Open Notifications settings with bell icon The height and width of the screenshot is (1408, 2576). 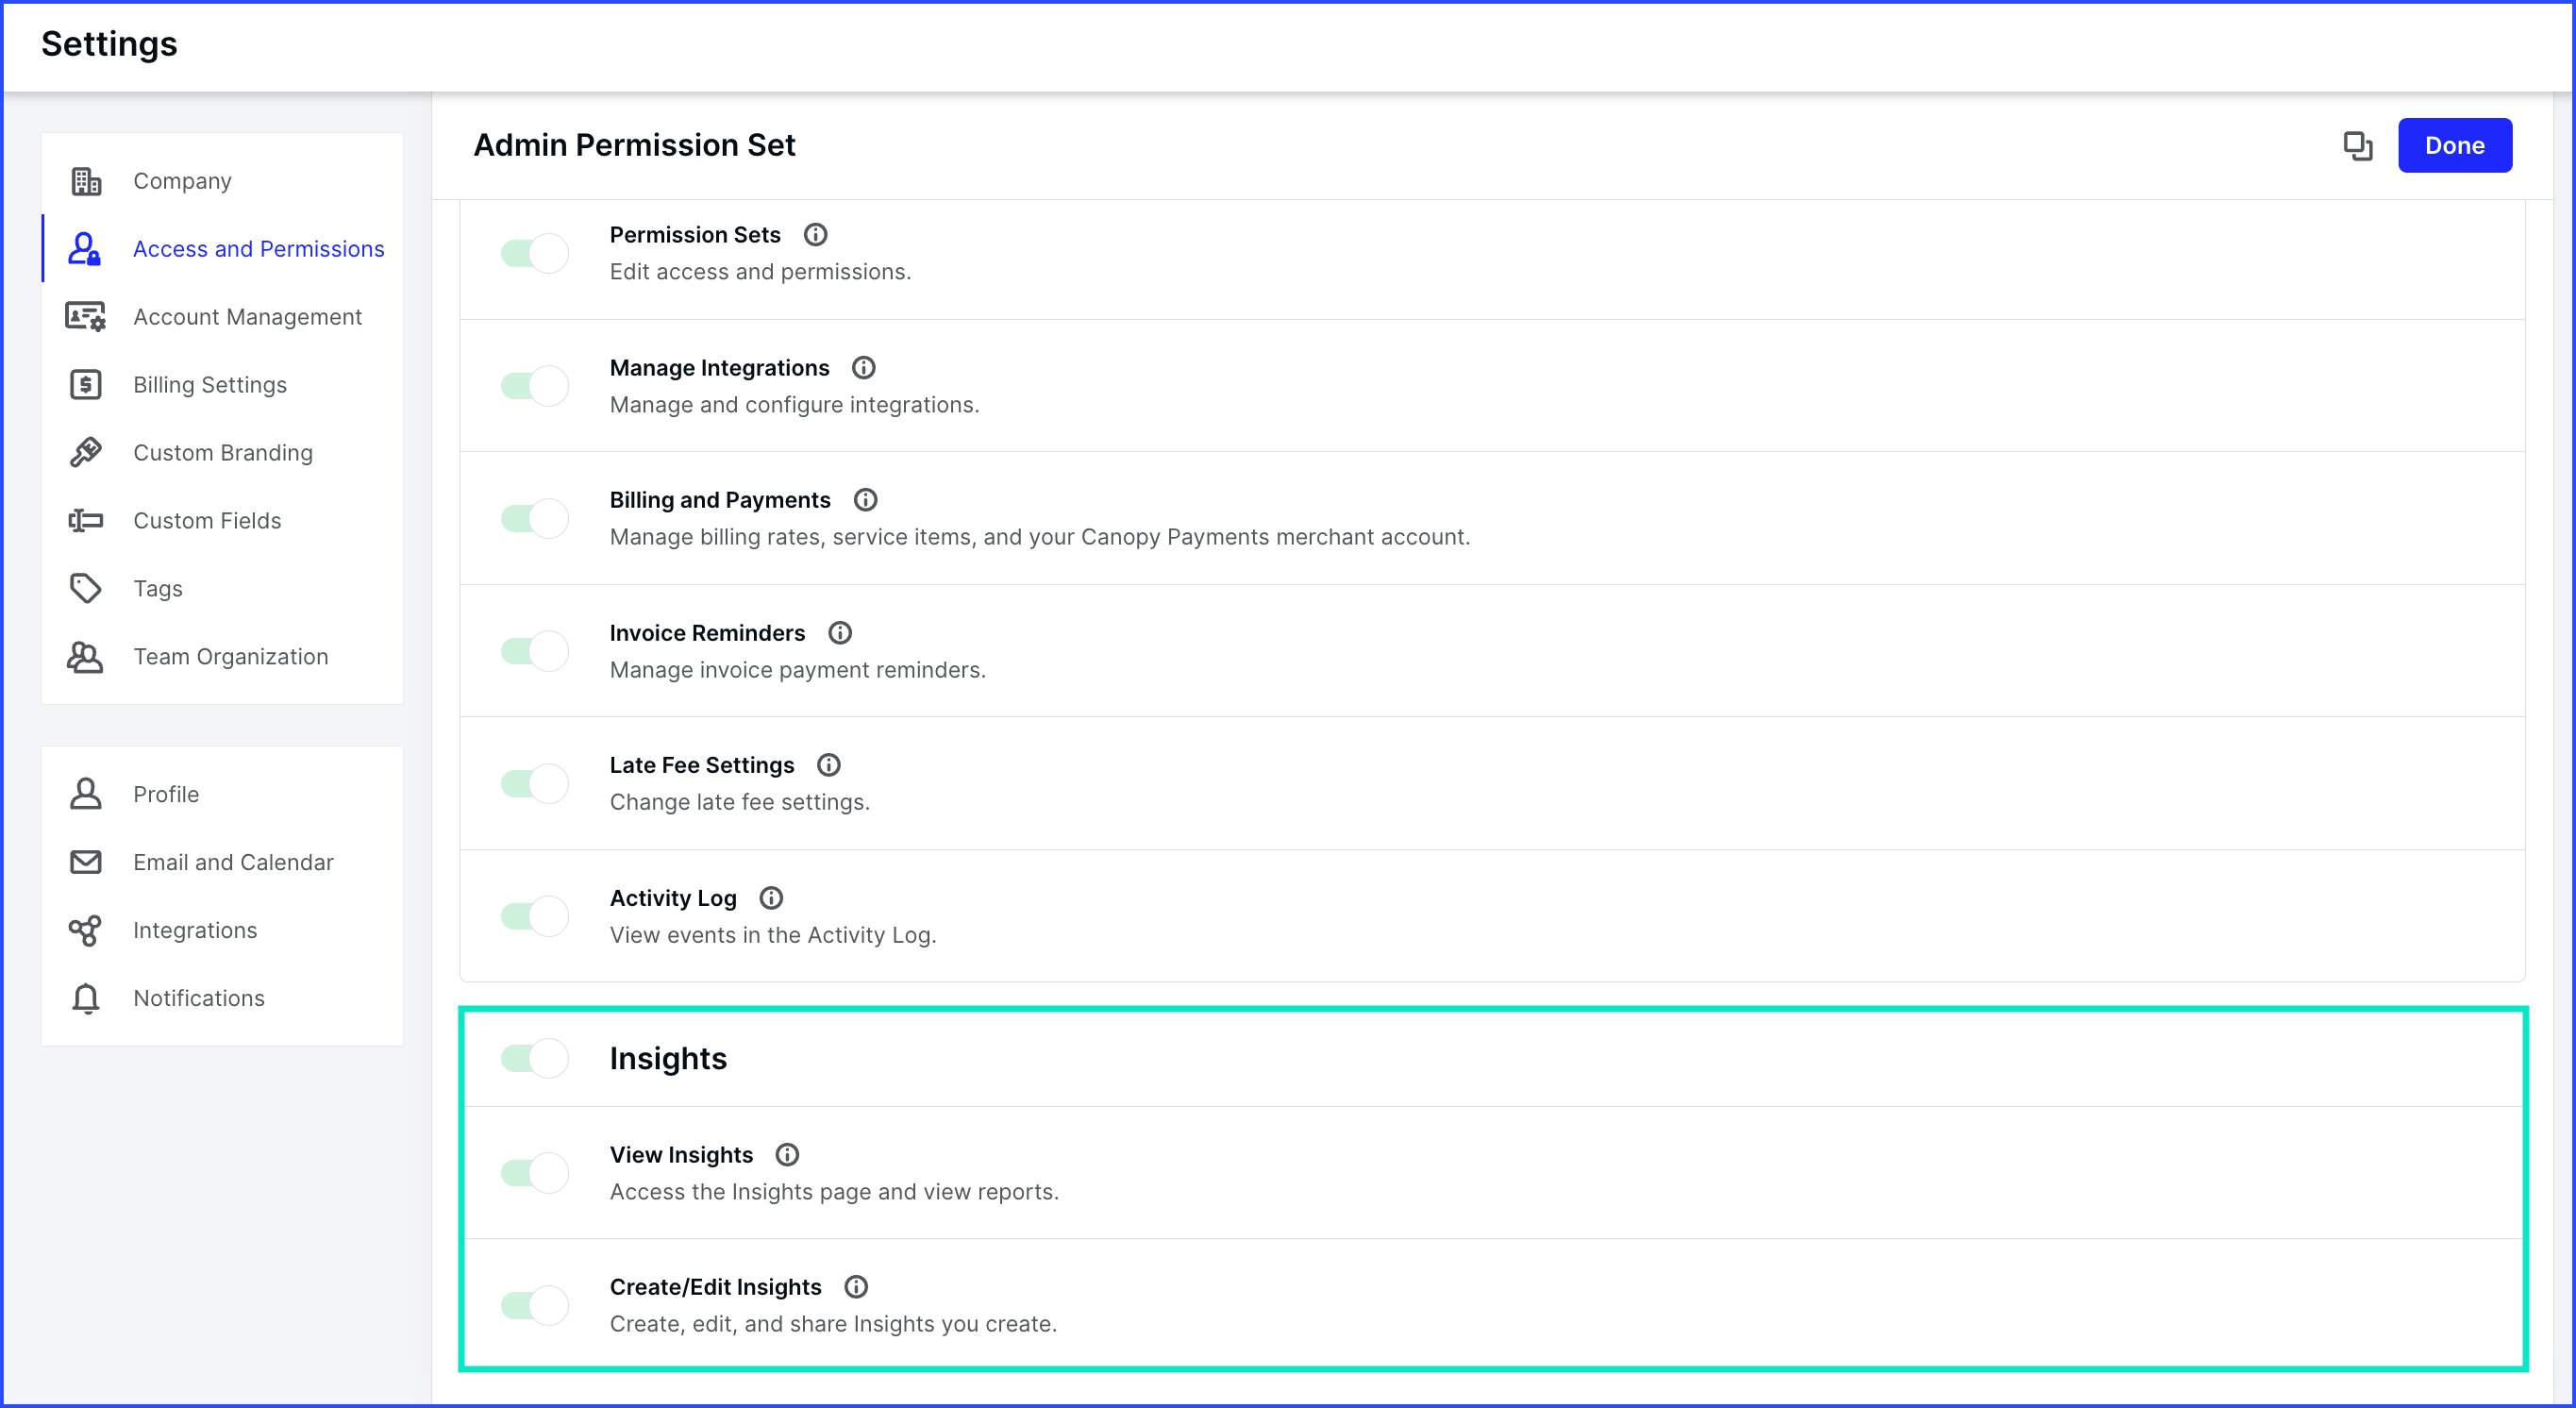pyautogui.click(x=198, y=998)
